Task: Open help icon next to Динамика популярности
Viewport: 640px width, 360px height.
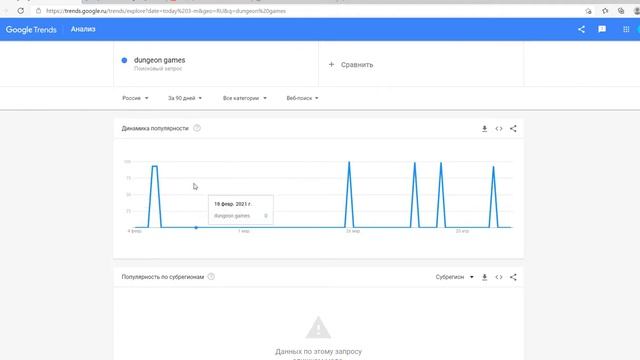Action: (x=197, y=128)
